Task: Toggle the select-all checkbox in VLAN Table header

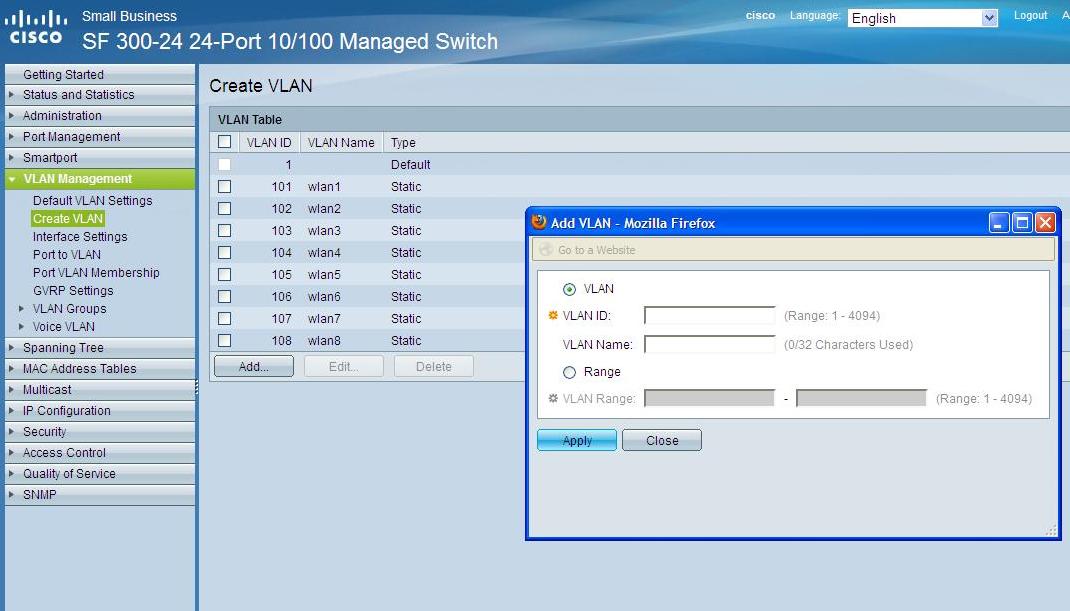Action: (225, 142)
